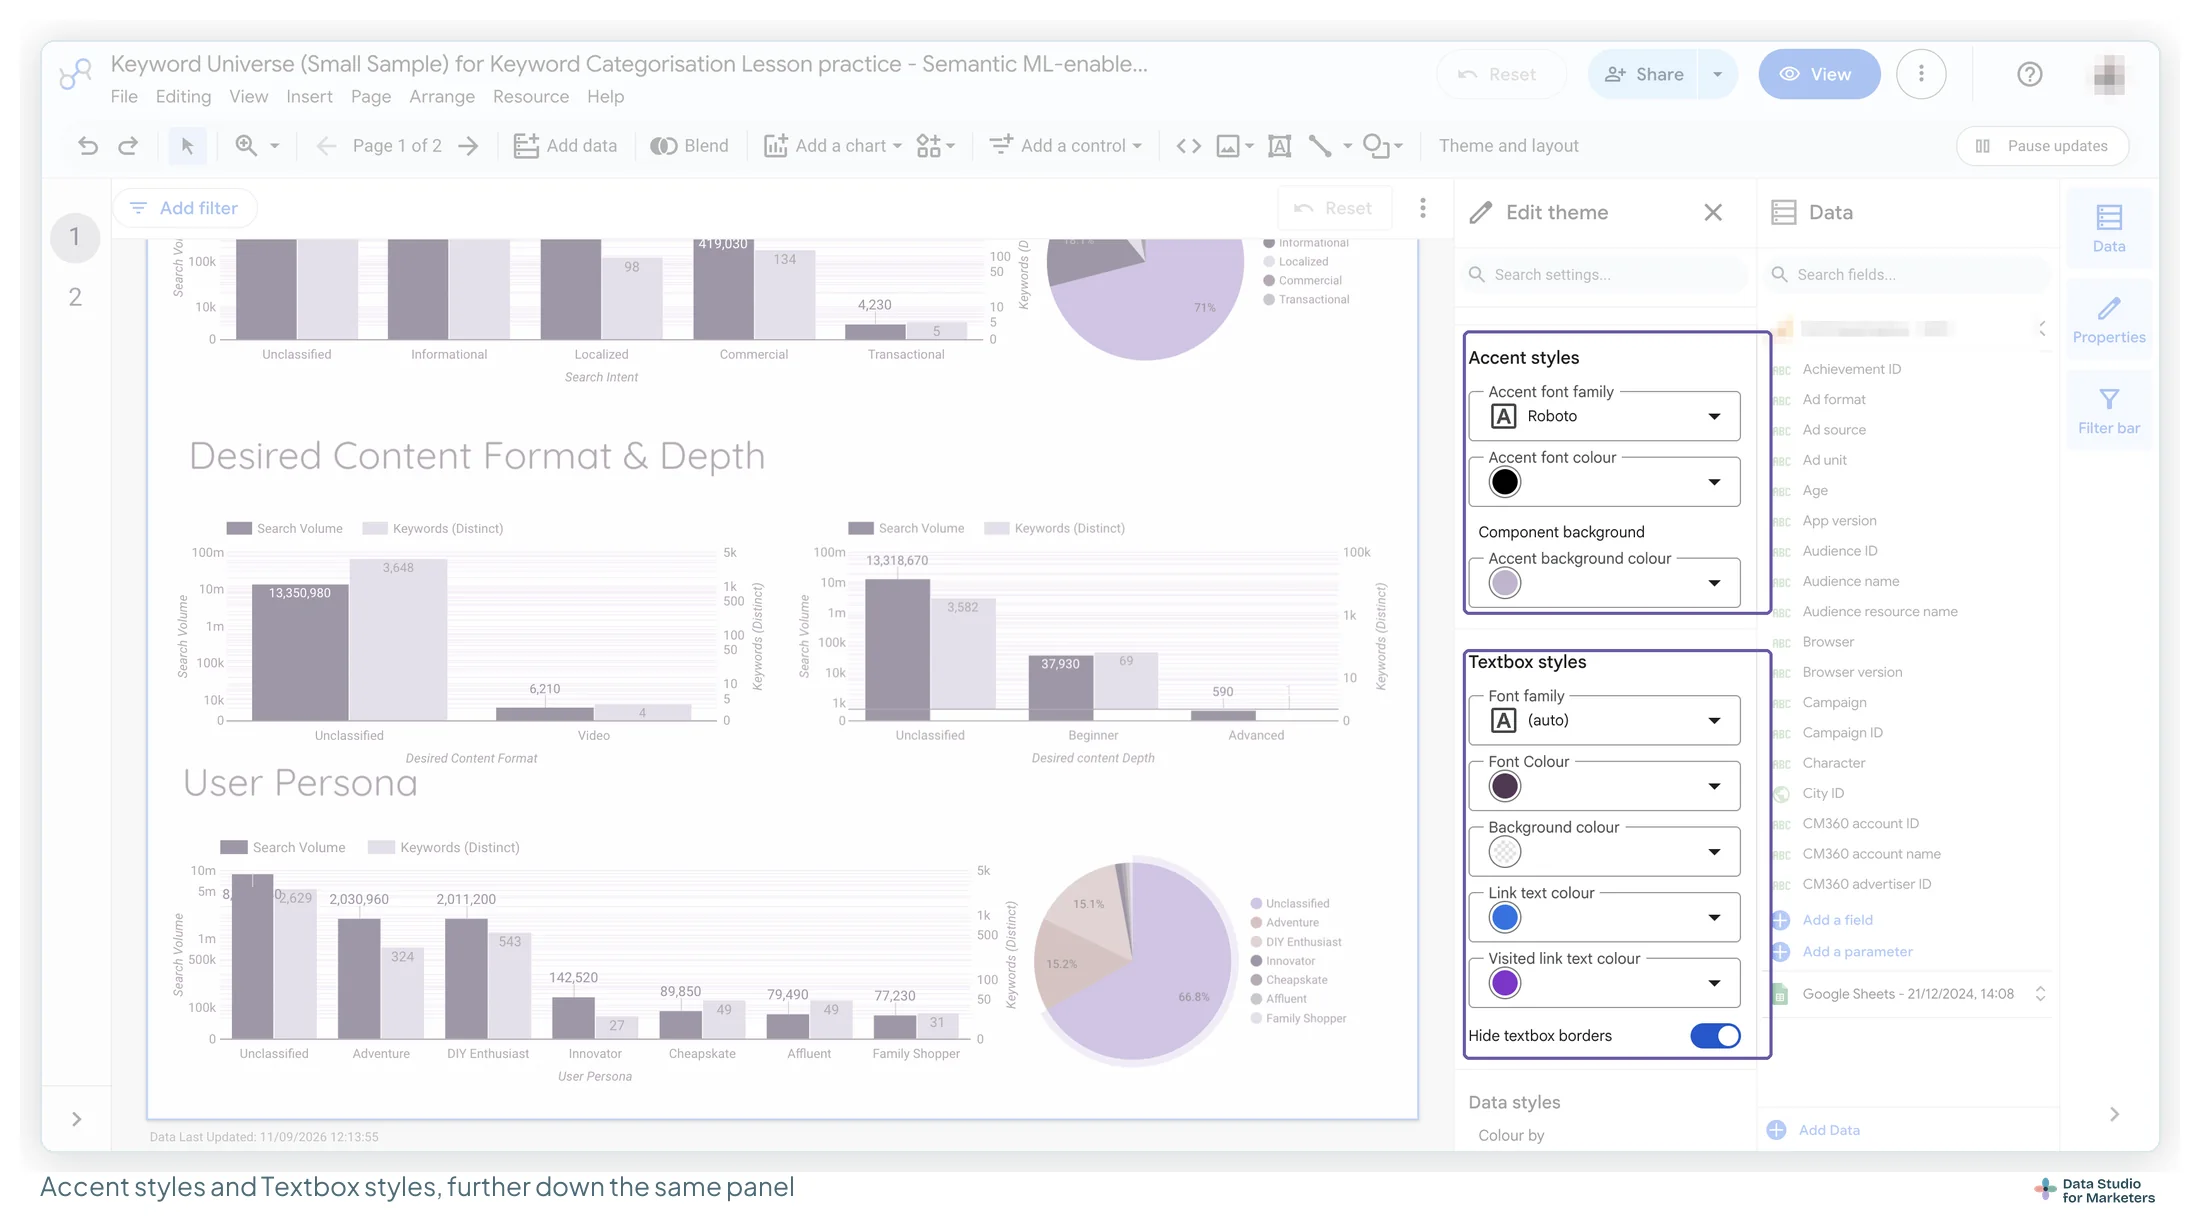Open Accent font family Roboto dropdown
2200x1226 pixels.
click(x=1604, y=416)
